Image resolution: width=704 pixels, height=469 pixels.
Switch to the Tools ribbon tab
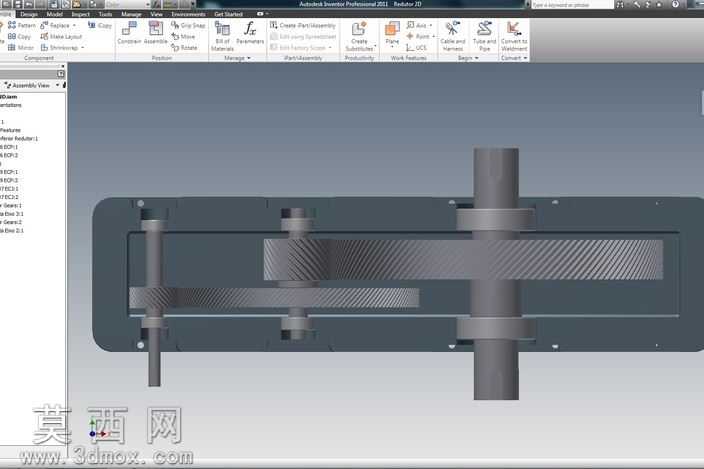[105, 14]
